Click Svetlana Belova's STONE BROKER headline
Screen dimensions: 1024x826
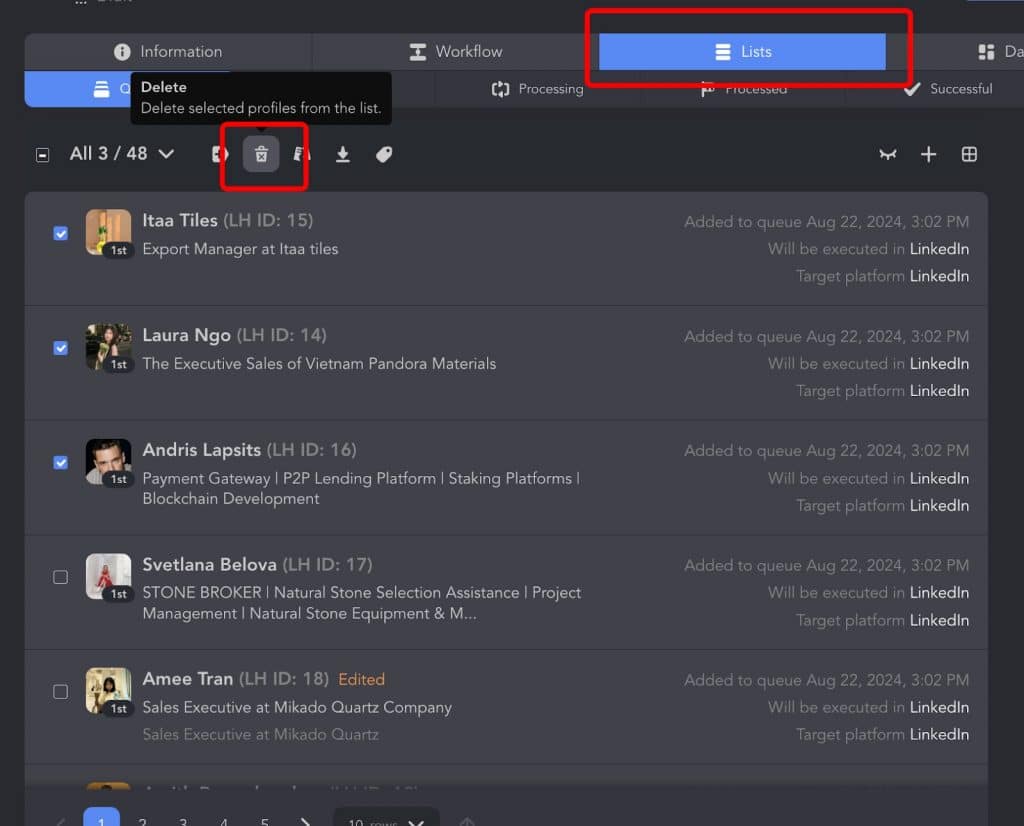pyautogui.click(x=362, y=603)
